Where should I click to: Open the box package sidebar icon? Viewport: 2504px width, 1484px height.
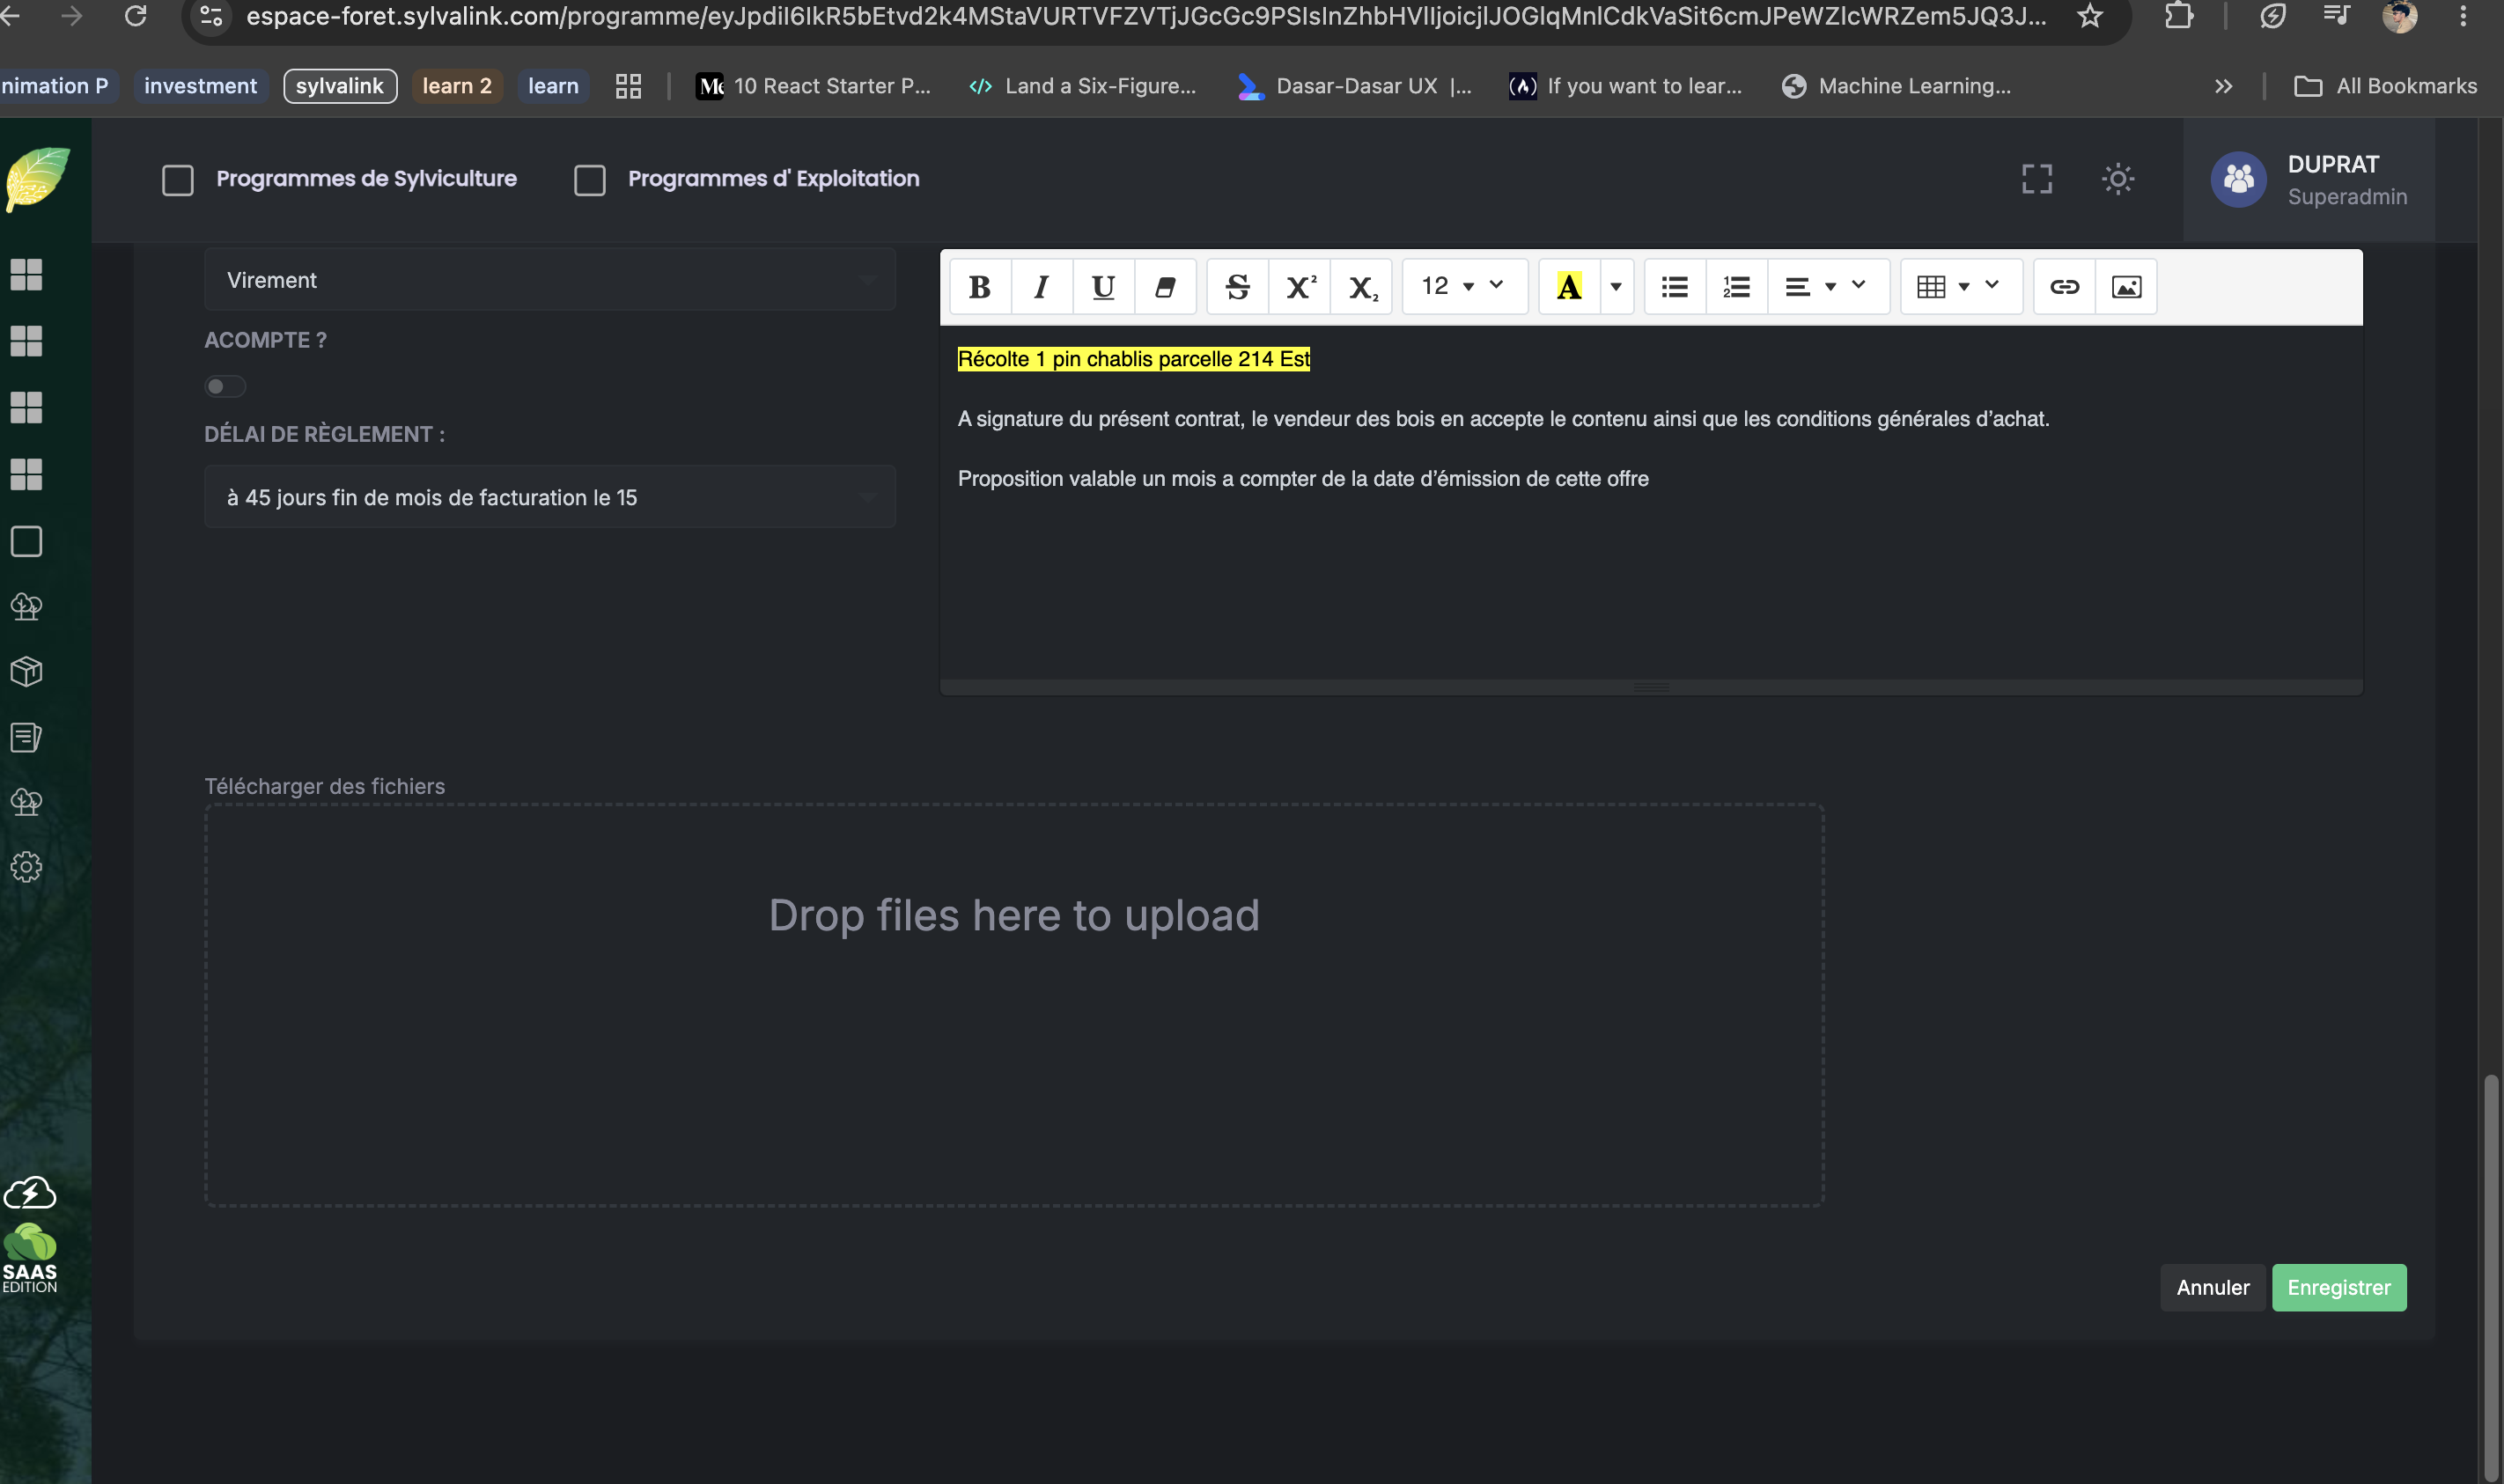[x=26, y=671]
